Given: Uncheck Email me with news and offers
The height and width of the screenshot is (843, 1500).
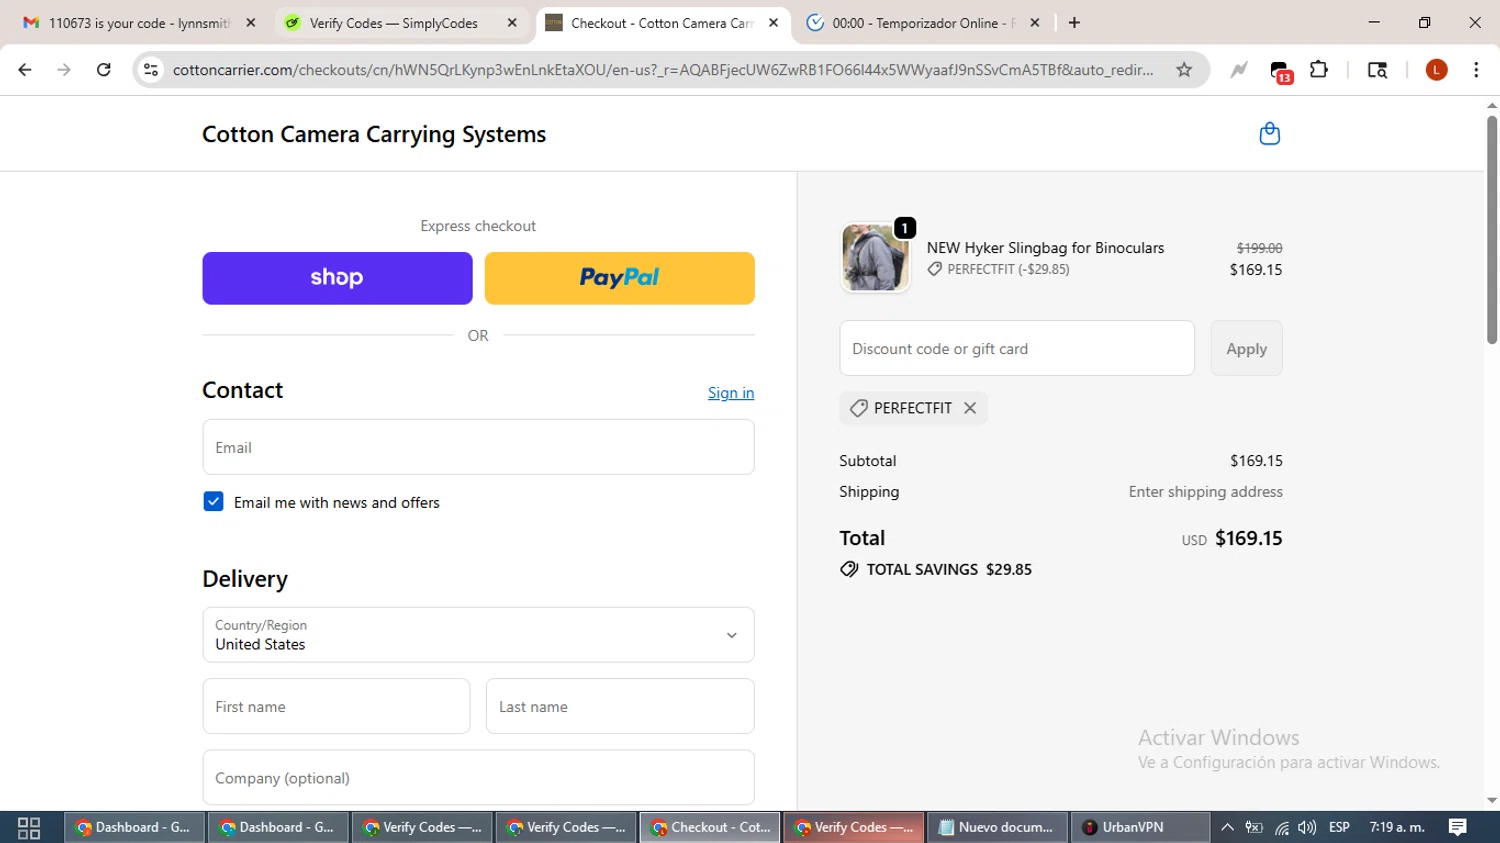Looking at the screenshot, I should pos(213,502).
